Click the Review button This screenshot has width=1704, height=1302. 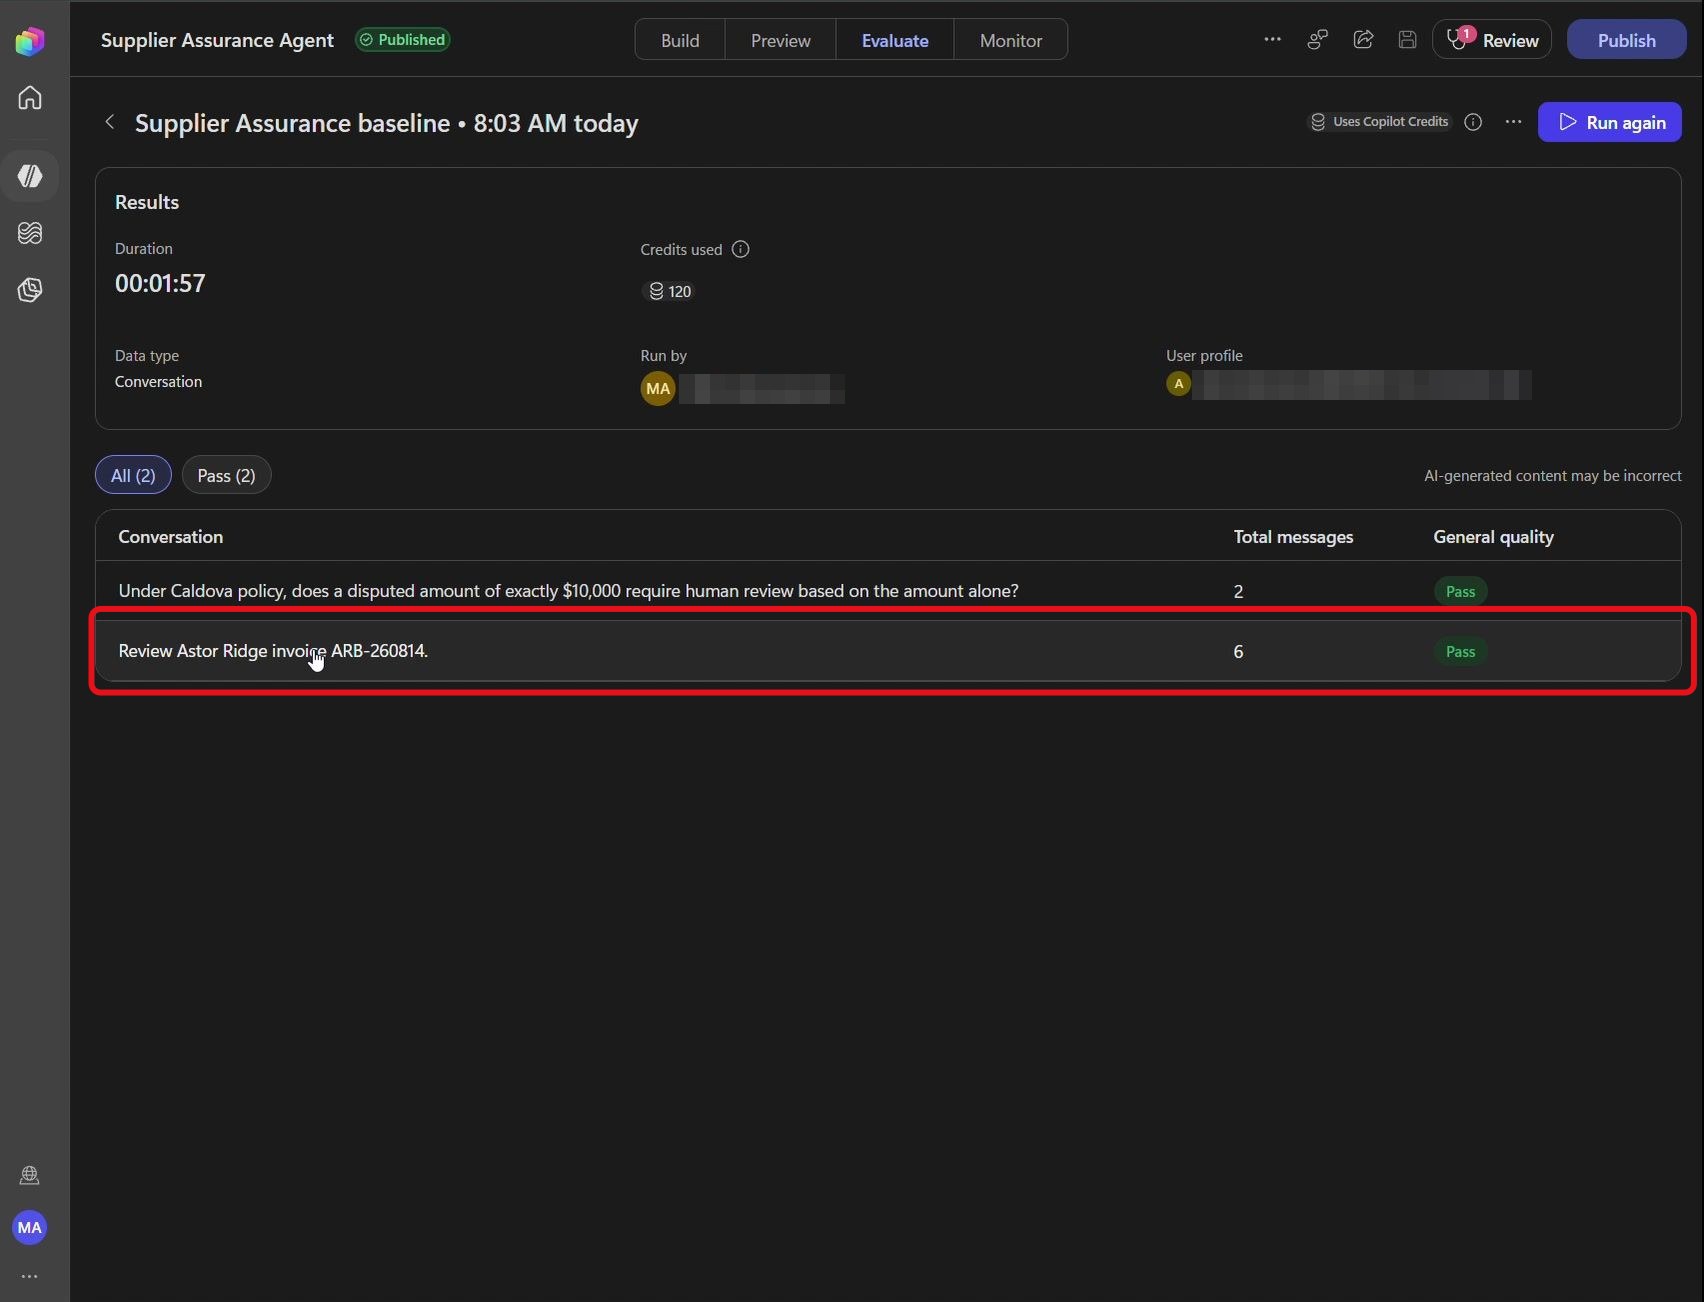(x=1492, y=40)
